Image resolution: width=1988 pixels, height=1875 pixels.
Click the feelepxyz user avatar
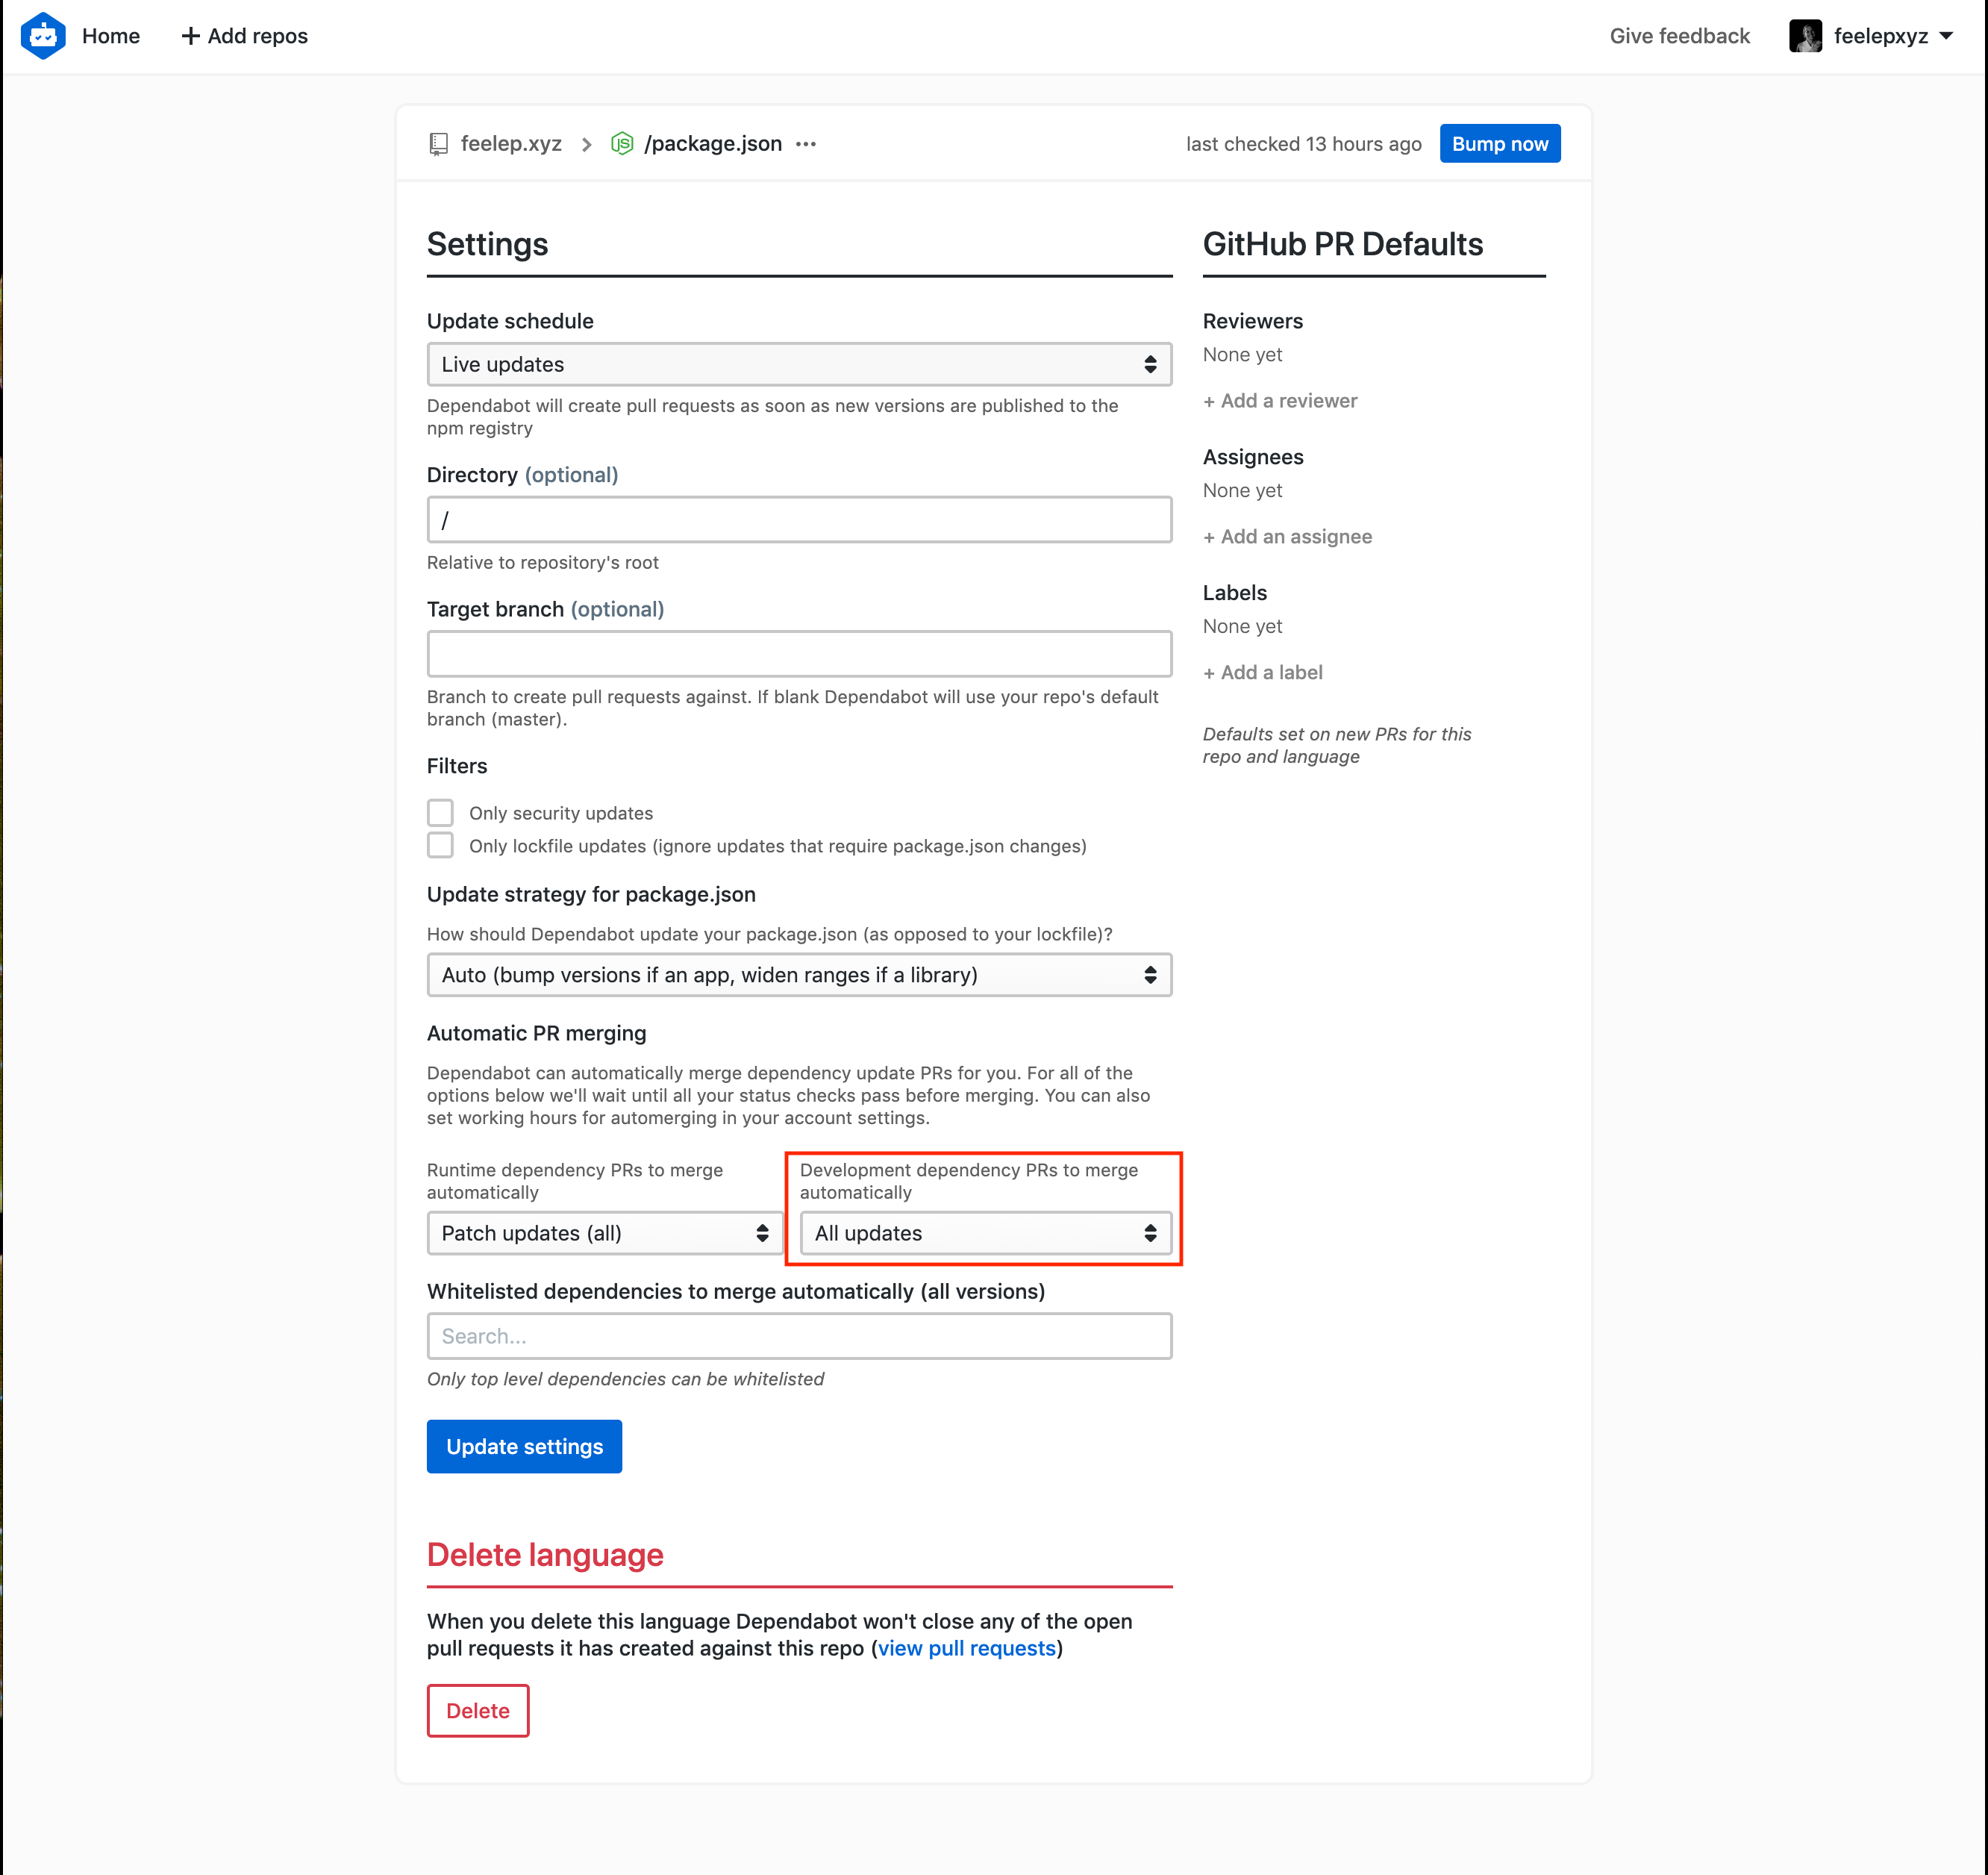tap(1805, 36)
